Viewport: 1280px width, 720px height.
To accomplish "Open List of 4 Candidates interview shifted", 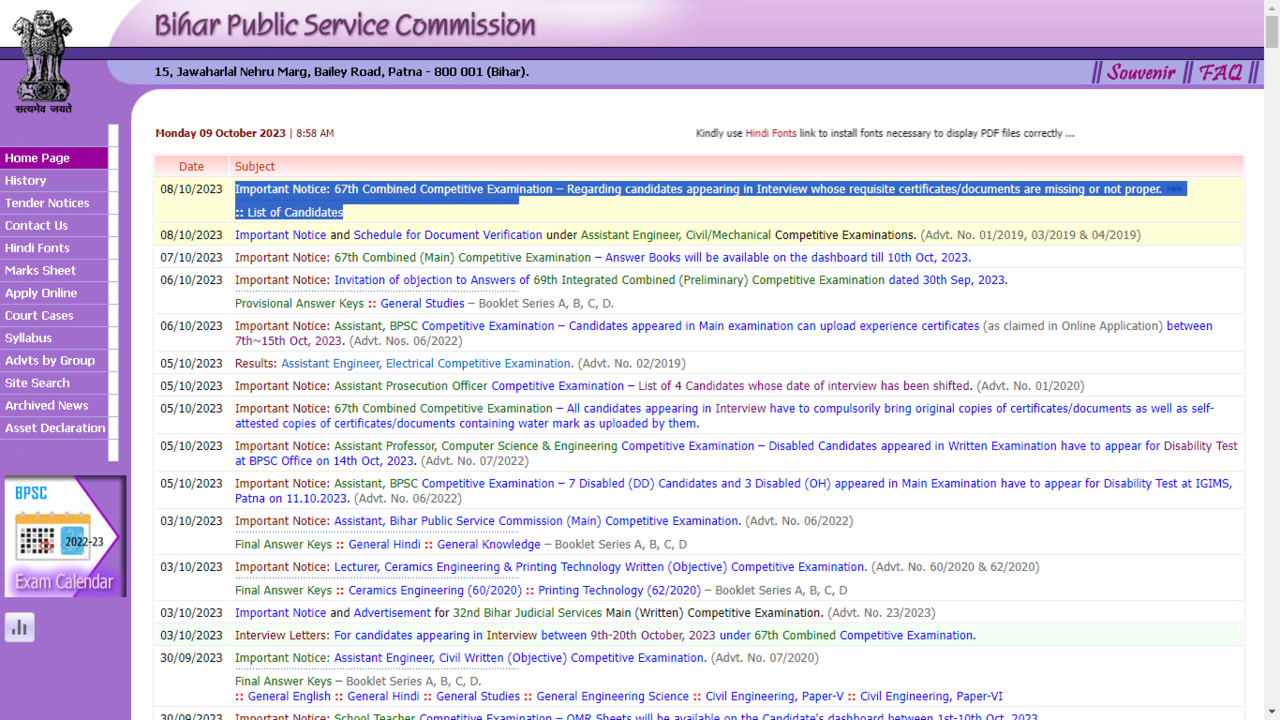I will point(805,386).
